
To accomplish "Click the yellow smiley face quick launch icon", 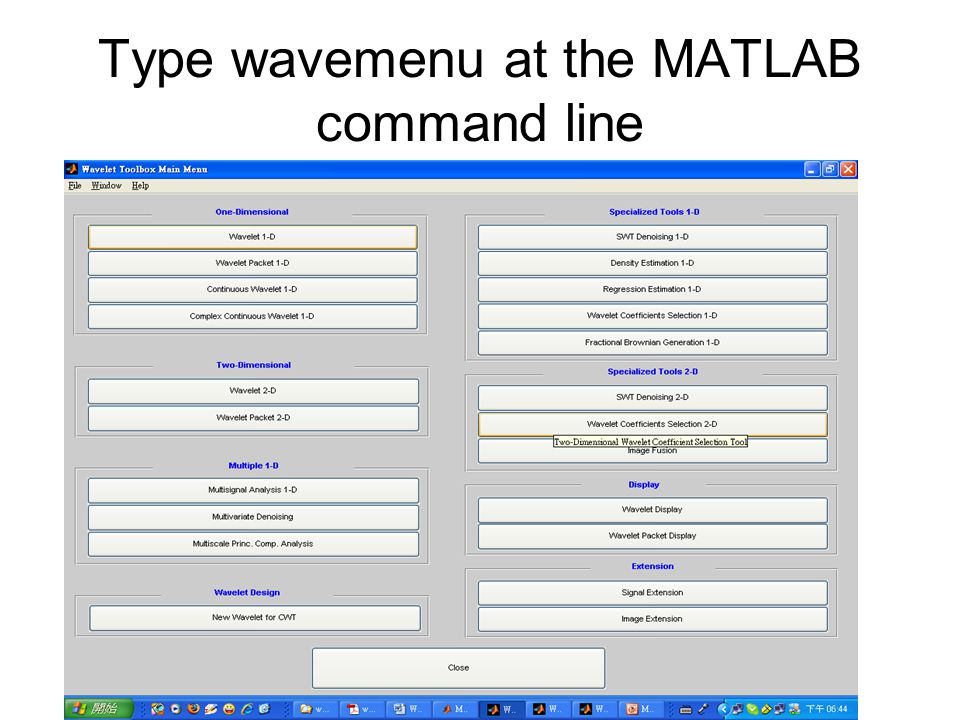I will click(229, 708).
